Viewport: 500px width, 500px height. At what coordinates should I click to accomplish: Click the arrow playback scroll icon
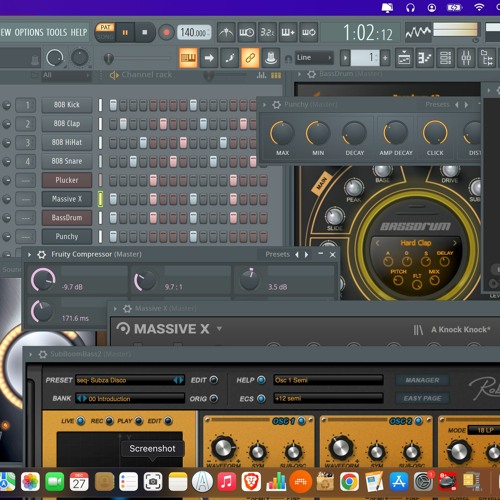point(209,58)
